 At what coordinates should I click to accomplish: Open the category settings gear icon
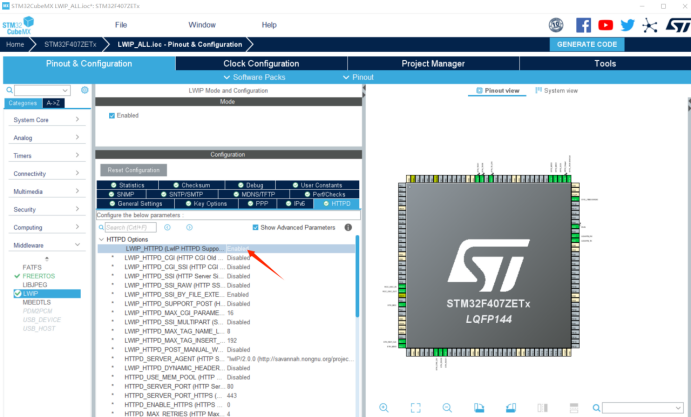85,90
